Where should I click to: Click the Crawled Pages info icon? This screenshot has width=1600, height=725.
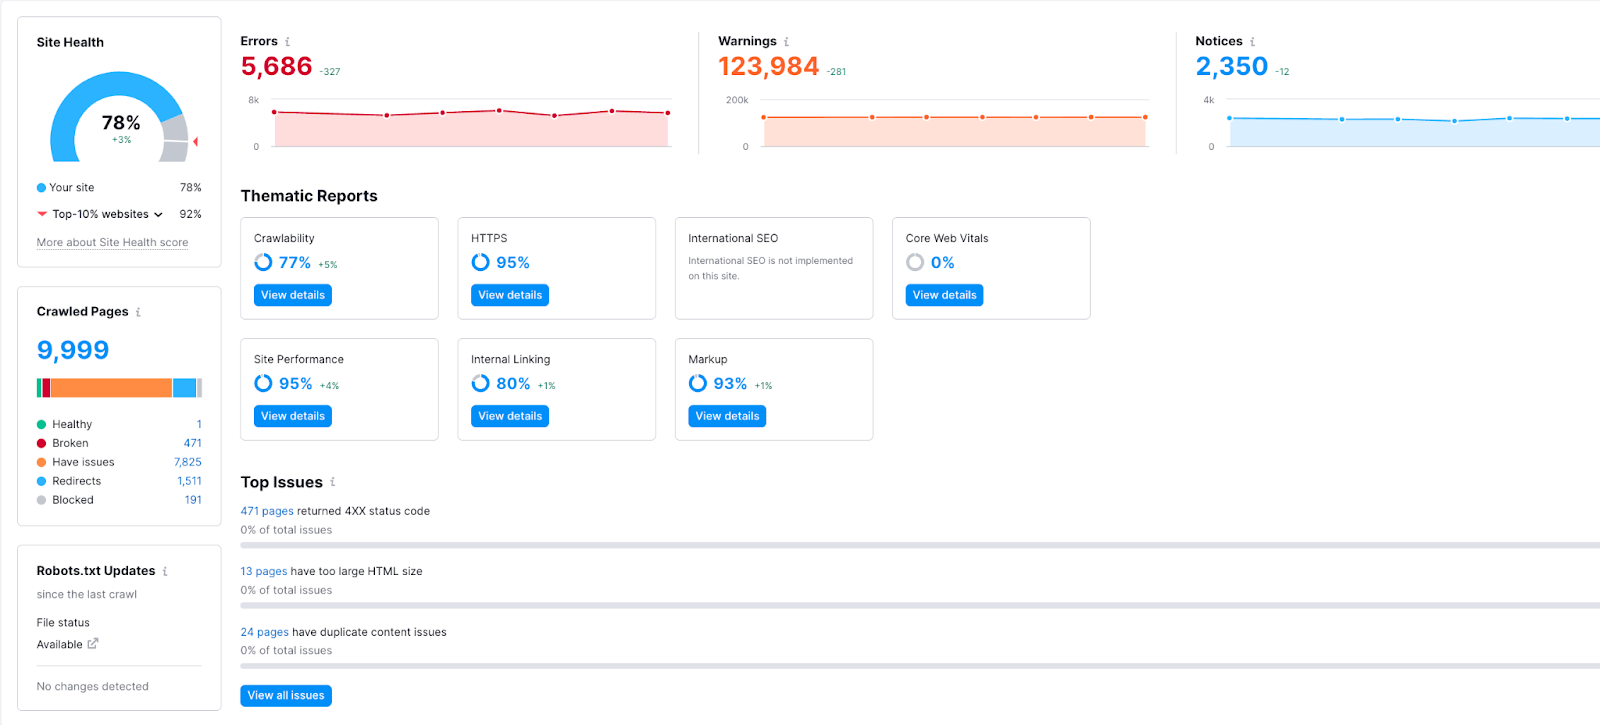click(138, 312)
